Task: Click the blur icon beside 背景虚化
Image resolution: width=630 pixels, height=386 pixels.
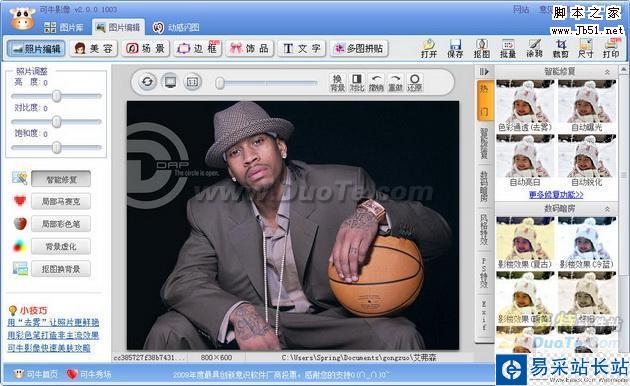Action: pos(20,246)
